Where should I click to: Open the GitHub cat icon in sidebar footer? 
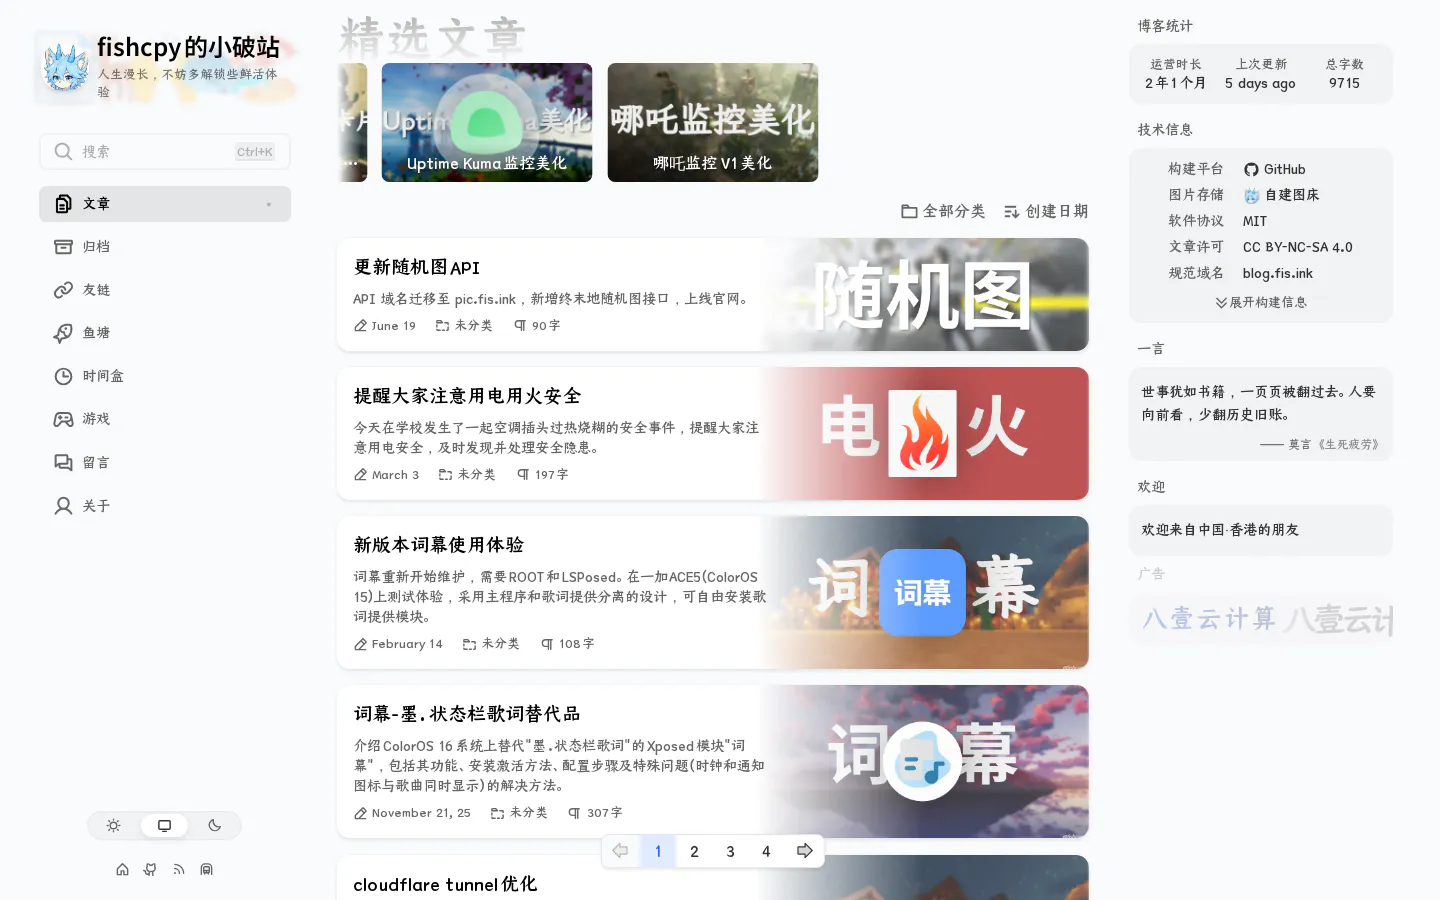tap(150, 869)
